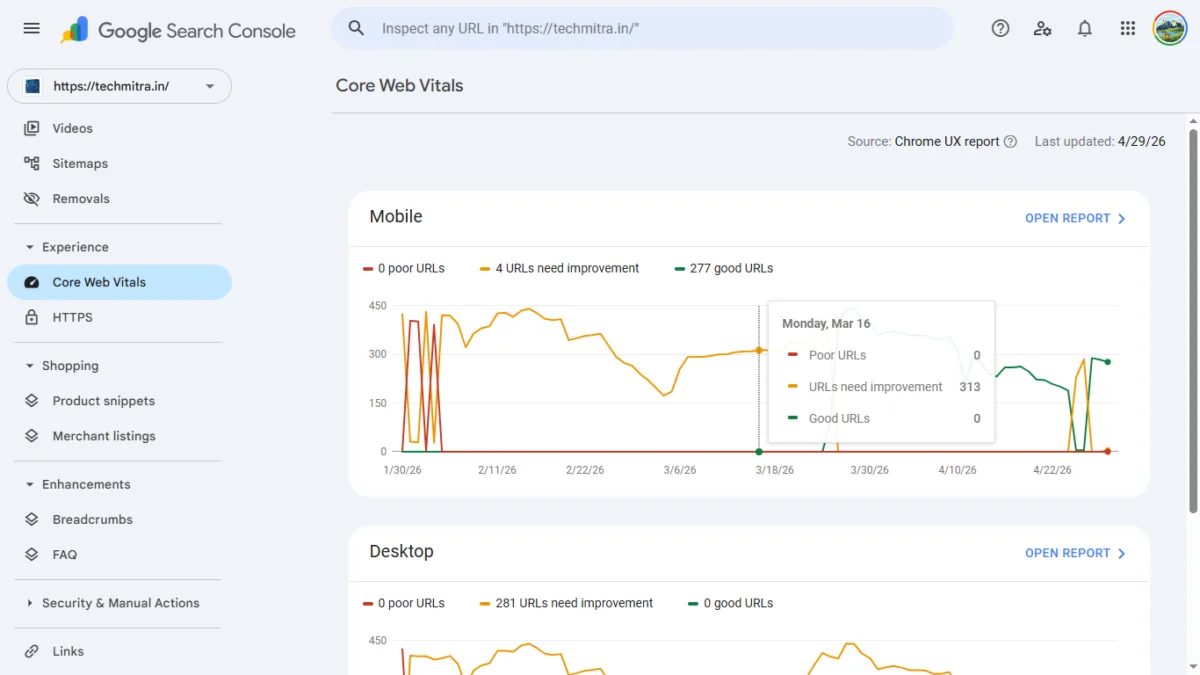Open the notifications bell
This screenshot has width=1200, height=675.
point(1085,28)
